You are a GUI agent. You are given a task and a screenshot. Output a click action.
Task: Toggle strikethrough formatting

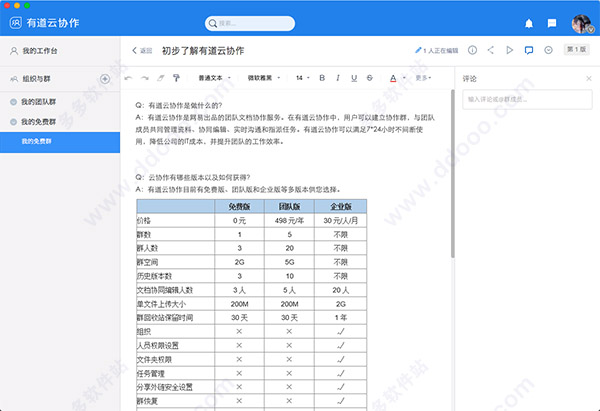(x=370, y=78)
